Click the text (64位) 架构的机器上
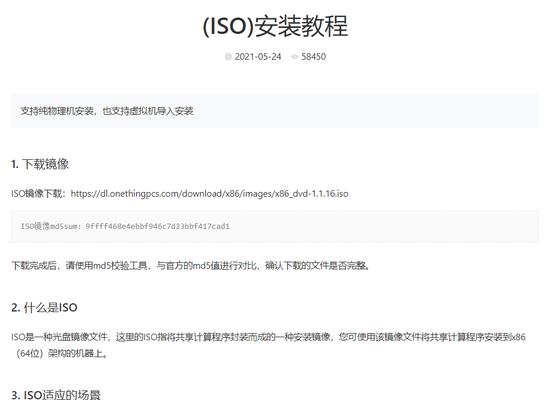The width and height of the screenshot is (547, 400). click(x=62, y=353)
